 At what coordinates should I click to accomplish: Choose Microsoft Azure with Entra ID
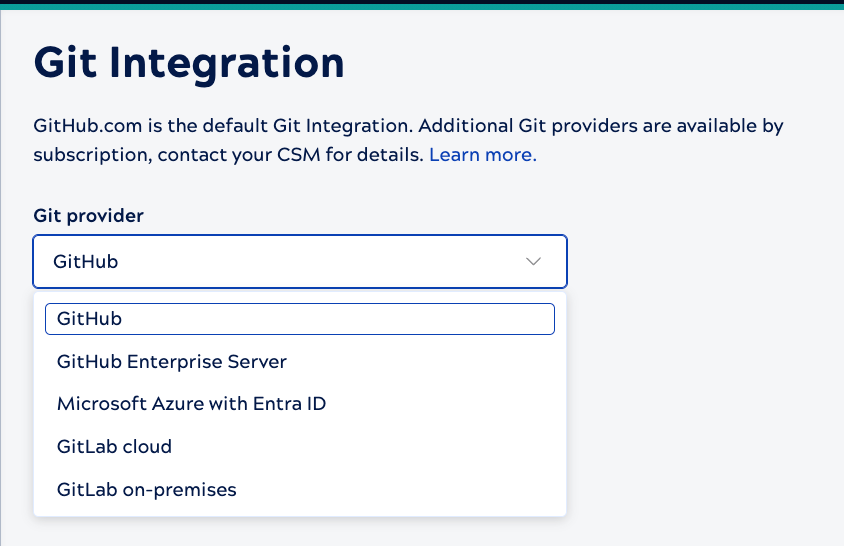(x=300, y=404)
